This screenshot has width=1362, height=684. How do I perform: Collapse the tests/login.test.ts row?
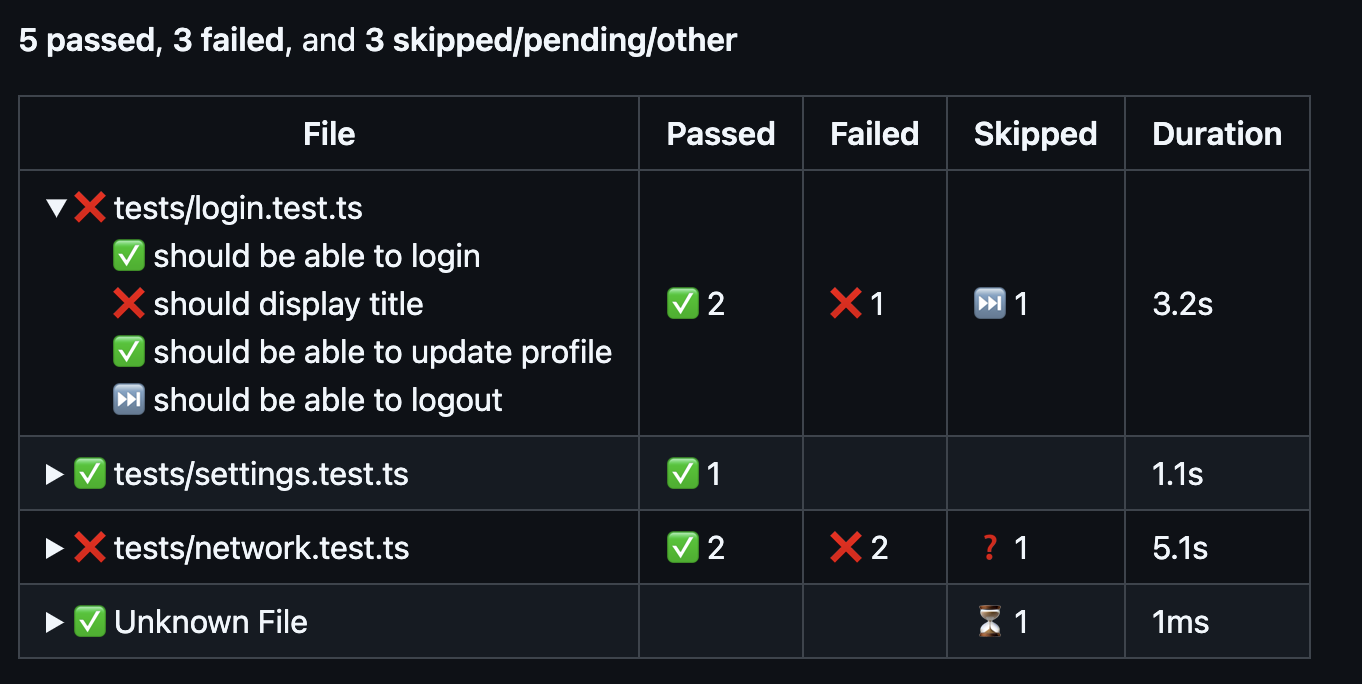(x=56, y=208)
